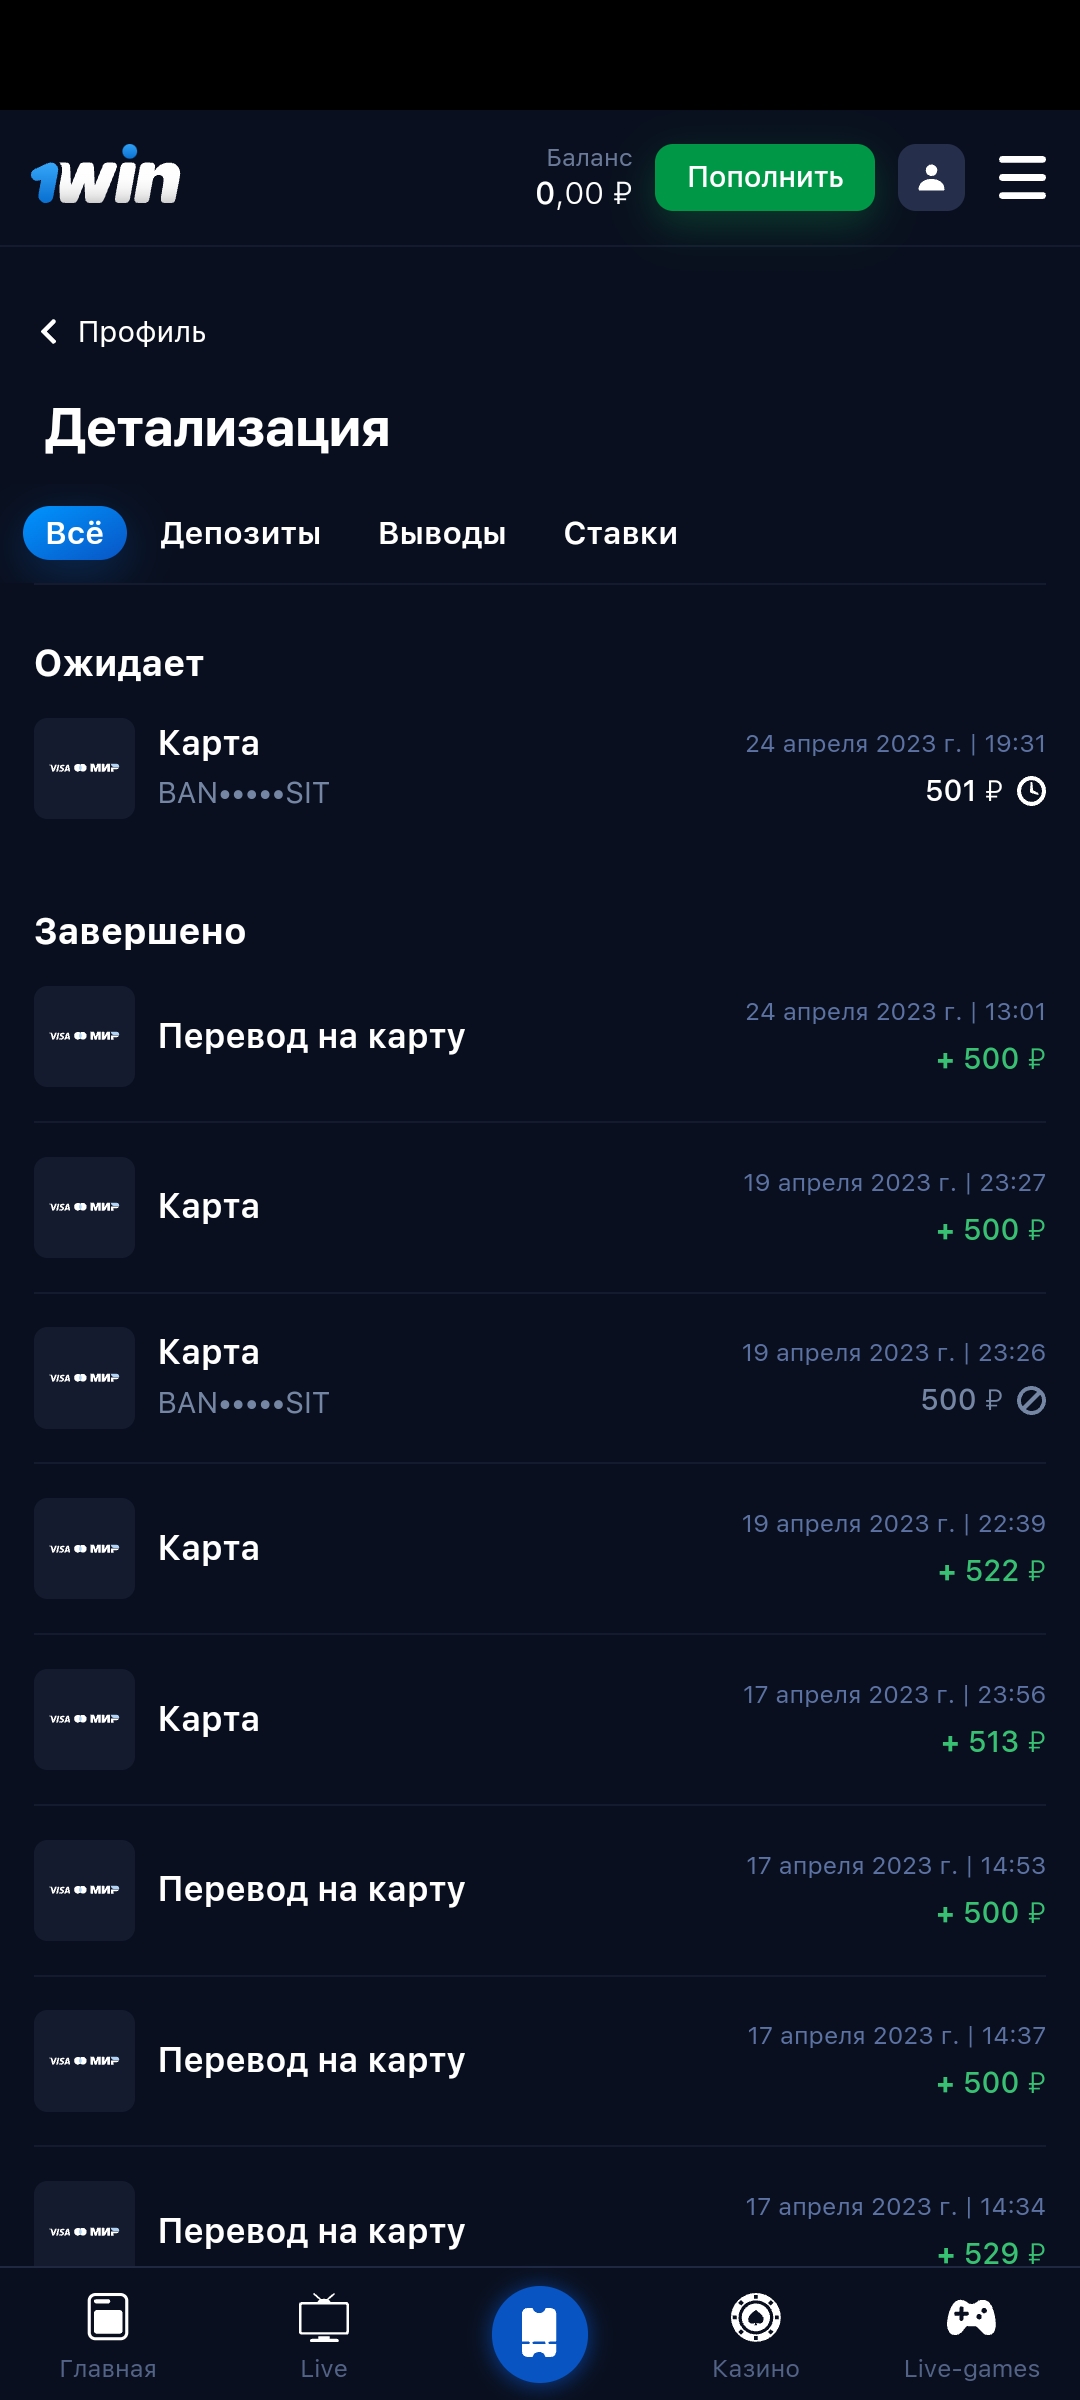The image size is (1080, 2400).
Task: Select the Всё filter tab
Action: pos(75,533)
